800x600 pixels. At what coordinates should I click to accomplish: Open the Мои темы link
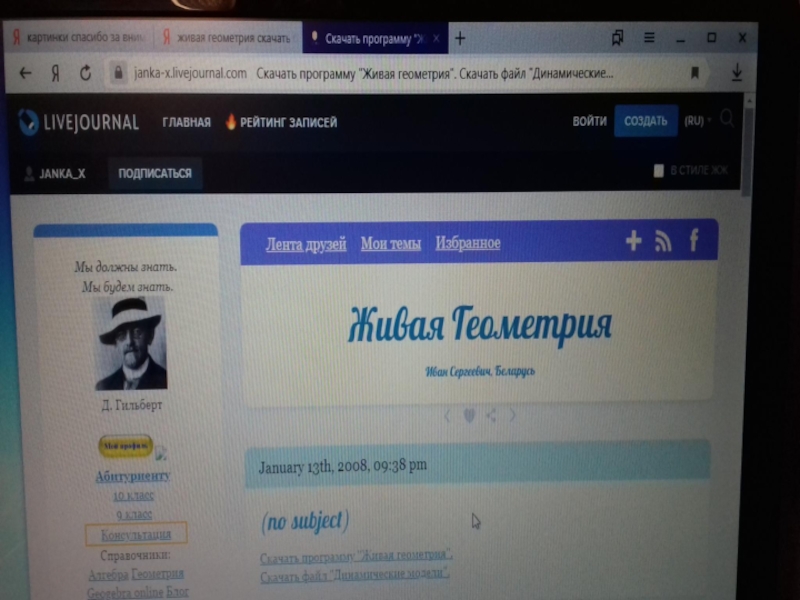click(391, 243)
